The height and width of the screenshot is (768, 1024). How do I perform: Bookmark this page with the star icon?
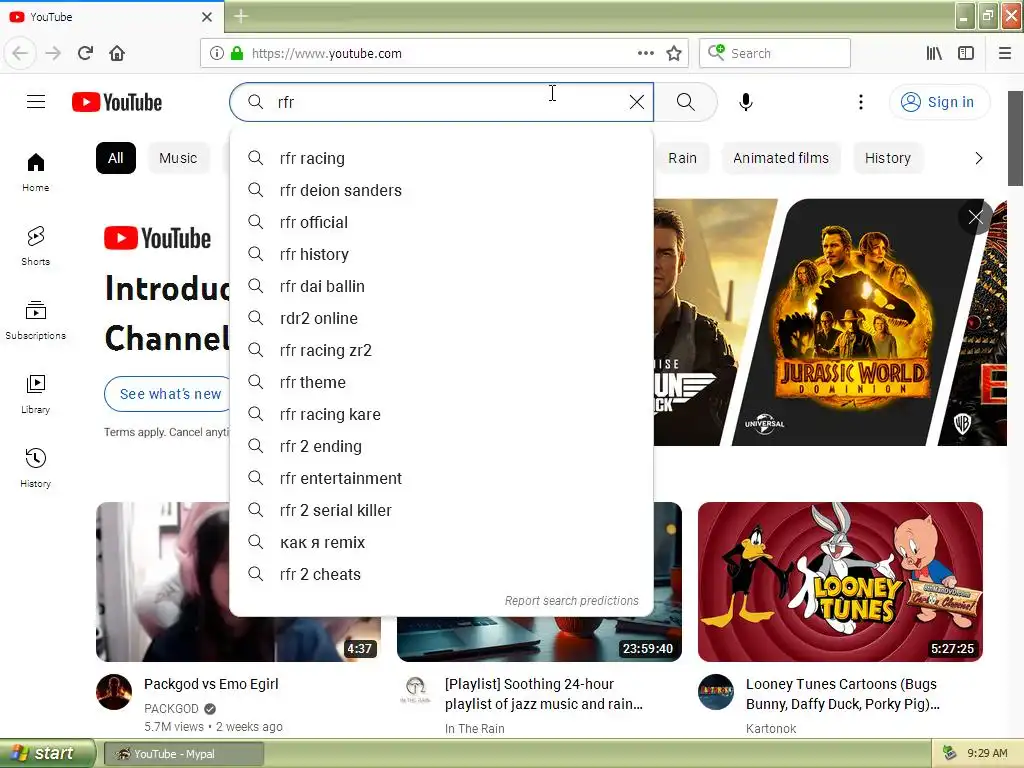(674, 54)
